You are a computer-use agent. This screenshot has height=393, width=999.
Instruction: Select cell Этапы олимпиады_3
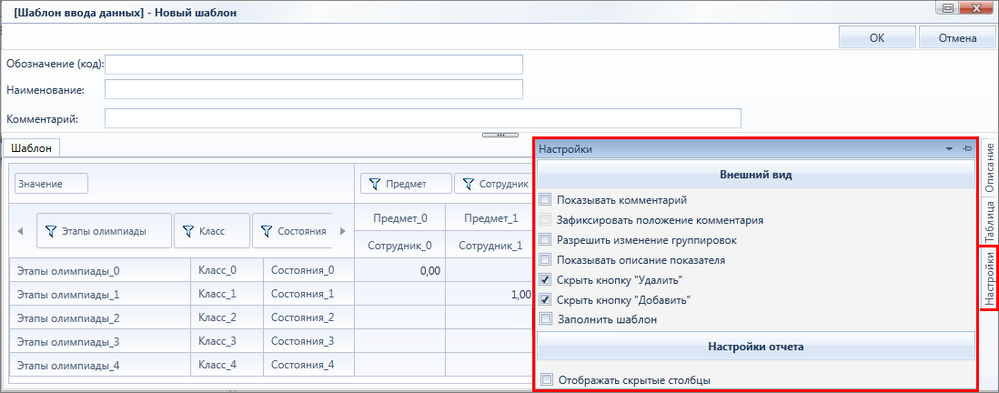pyautogui.click(x=100, y=341)
